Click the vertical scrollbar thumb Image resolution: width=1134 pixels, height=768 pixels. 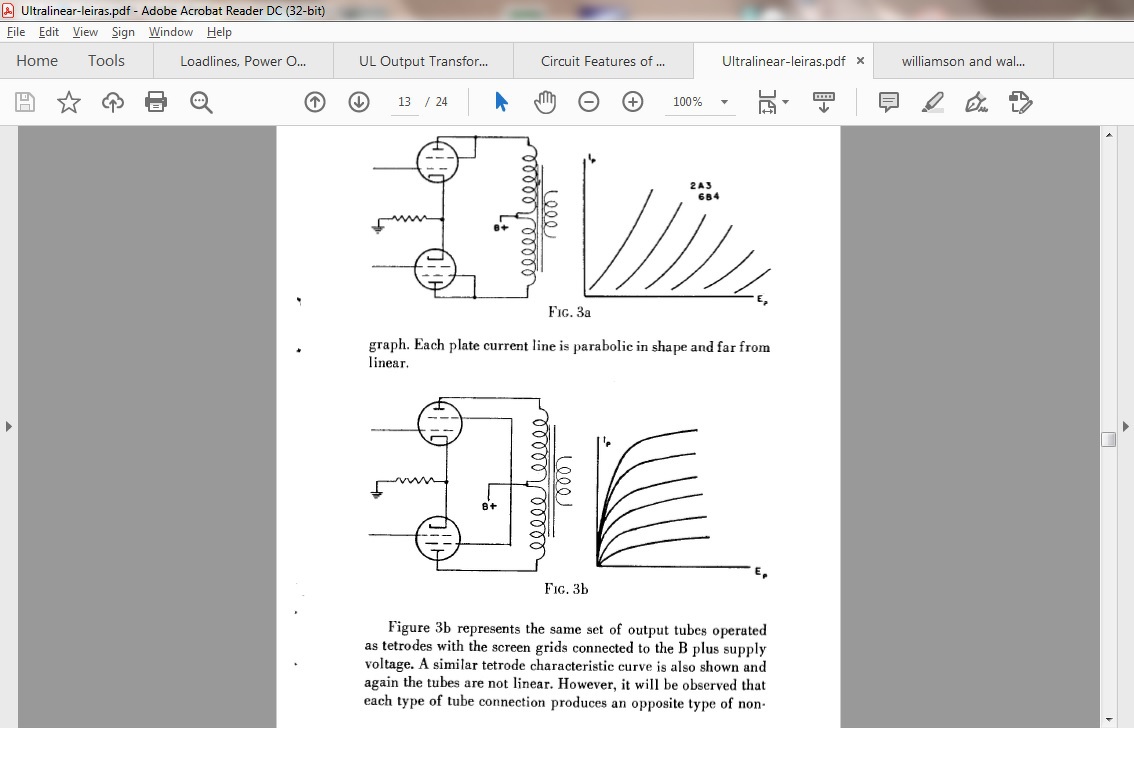[x=1109, y=439]
